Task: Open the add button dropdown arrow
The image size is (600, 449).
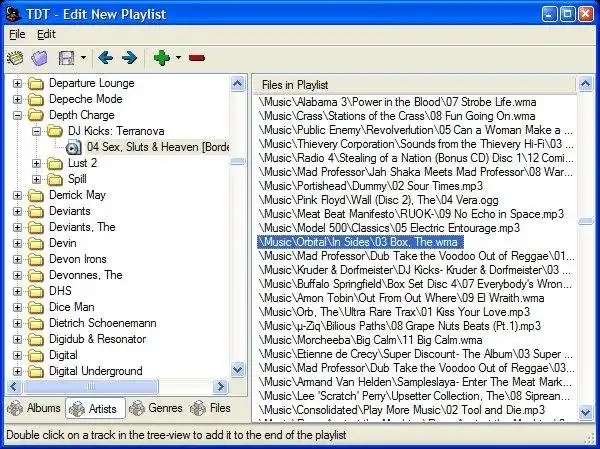Action: click(178, 58)
